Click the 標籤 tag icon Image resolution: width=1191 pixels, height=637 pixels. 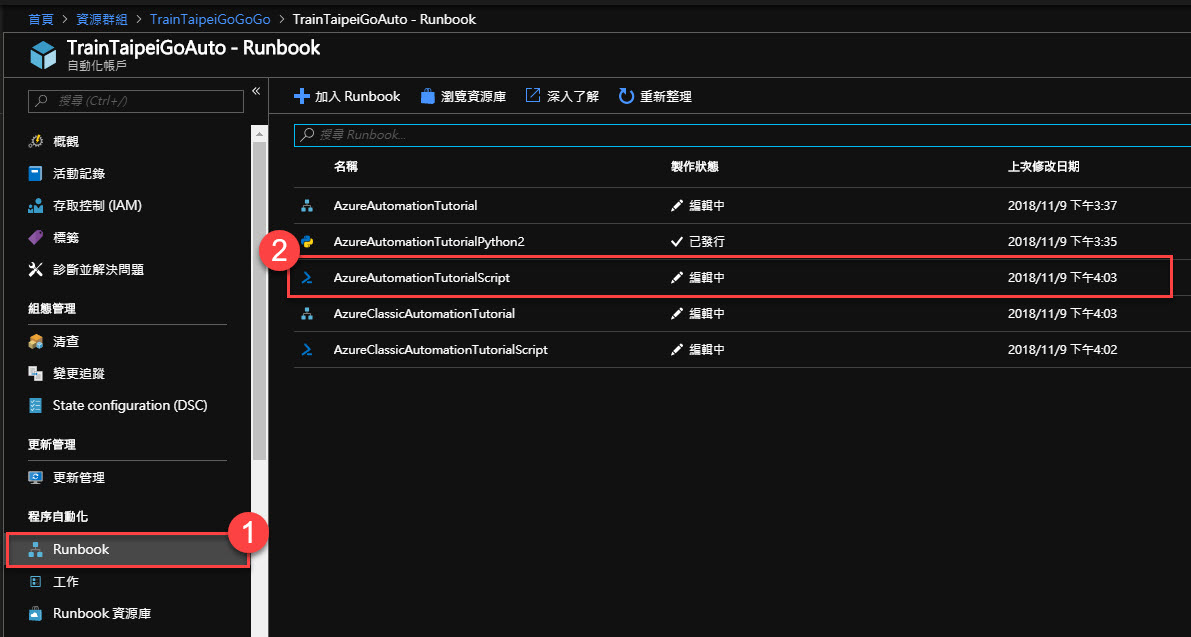click(x=36, y=238)
